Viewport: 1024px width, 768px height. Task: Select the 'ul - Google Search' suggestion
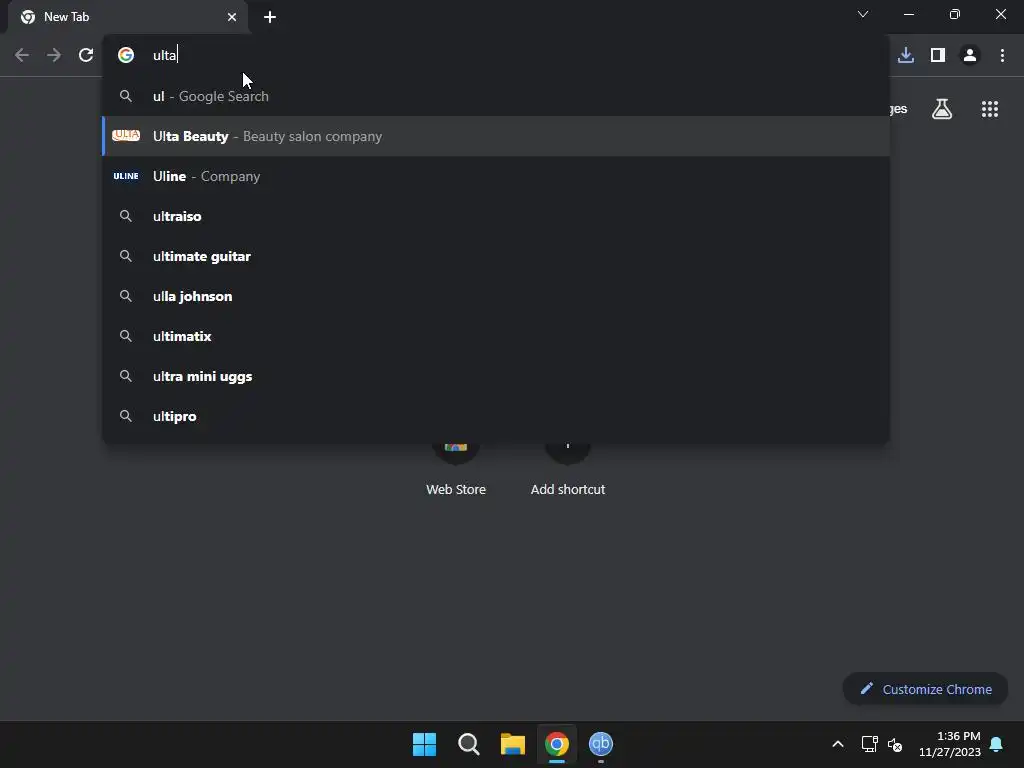coord(496,96)
